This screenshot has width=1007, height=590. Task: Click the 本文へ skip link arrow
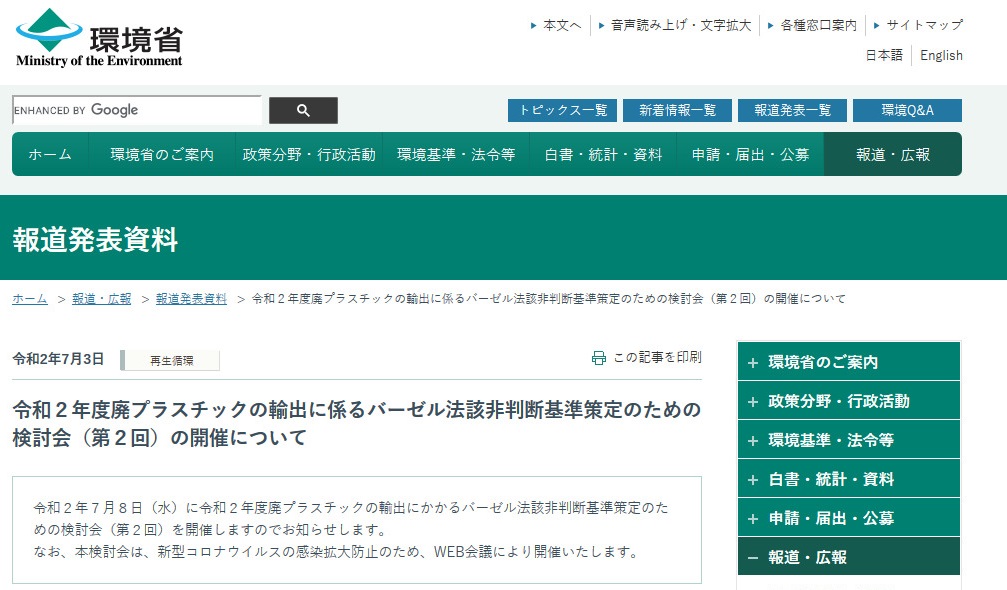click(x=531, y=26)
